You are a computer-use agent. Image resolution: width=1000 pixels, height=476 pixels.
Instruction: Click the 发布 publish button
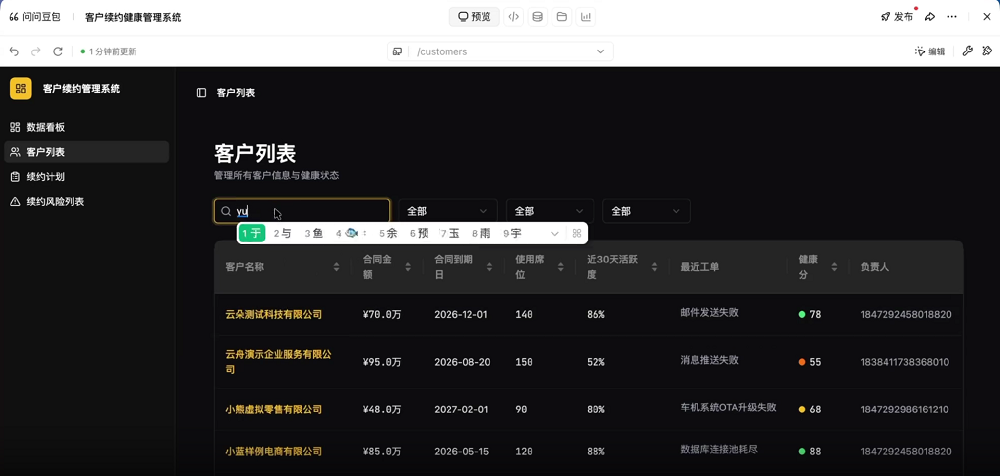coord(897,17)
